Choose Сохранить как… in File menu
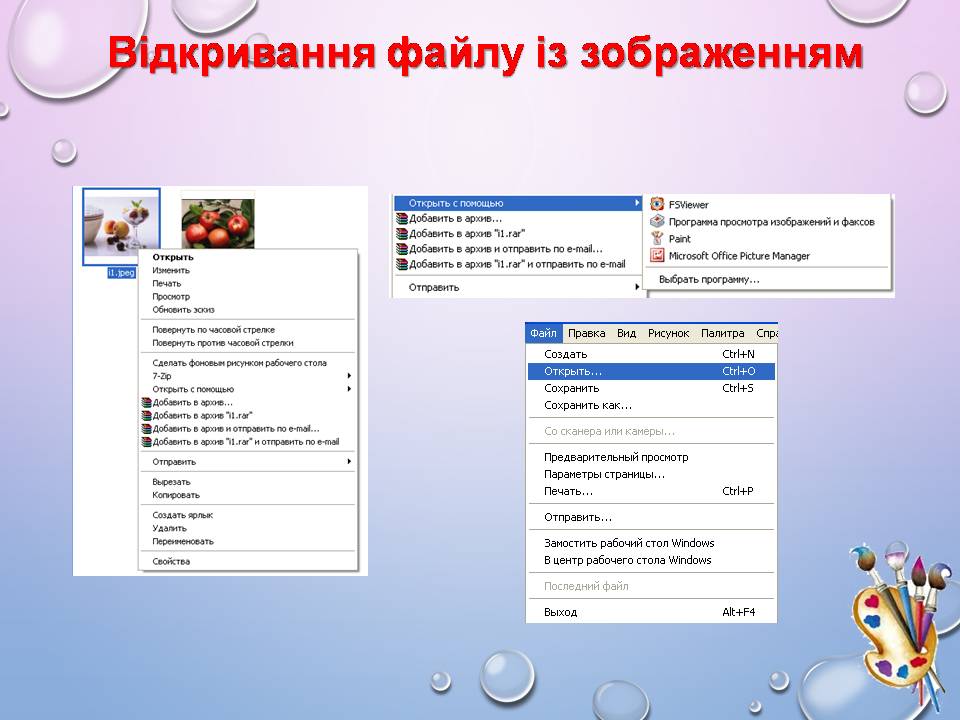This screenshot has height=720, width=960. point(588,405)
